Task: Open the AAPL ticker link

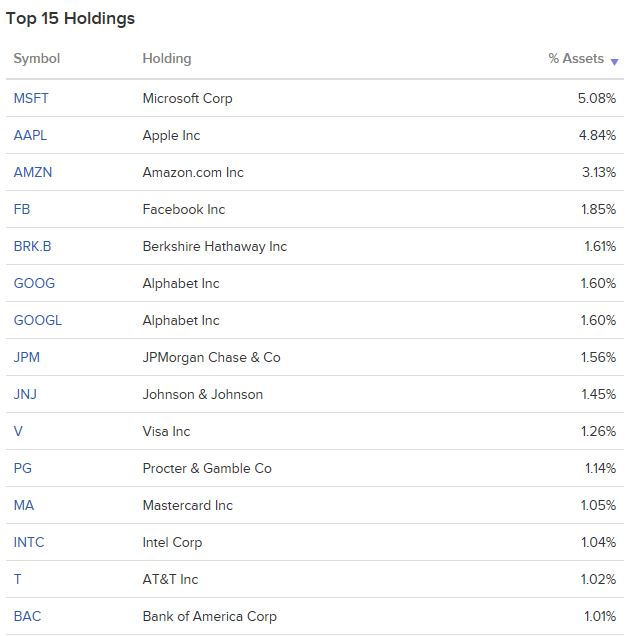Action: [30, 135]
